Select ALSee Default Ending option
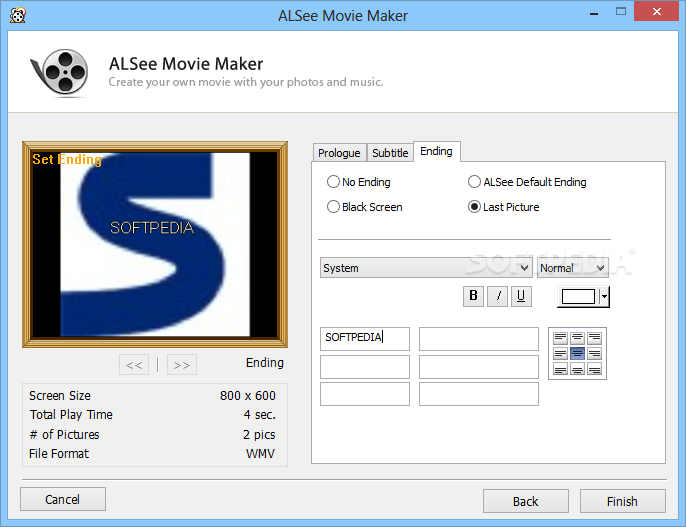 pyautogui.click(x=527, y=181)
